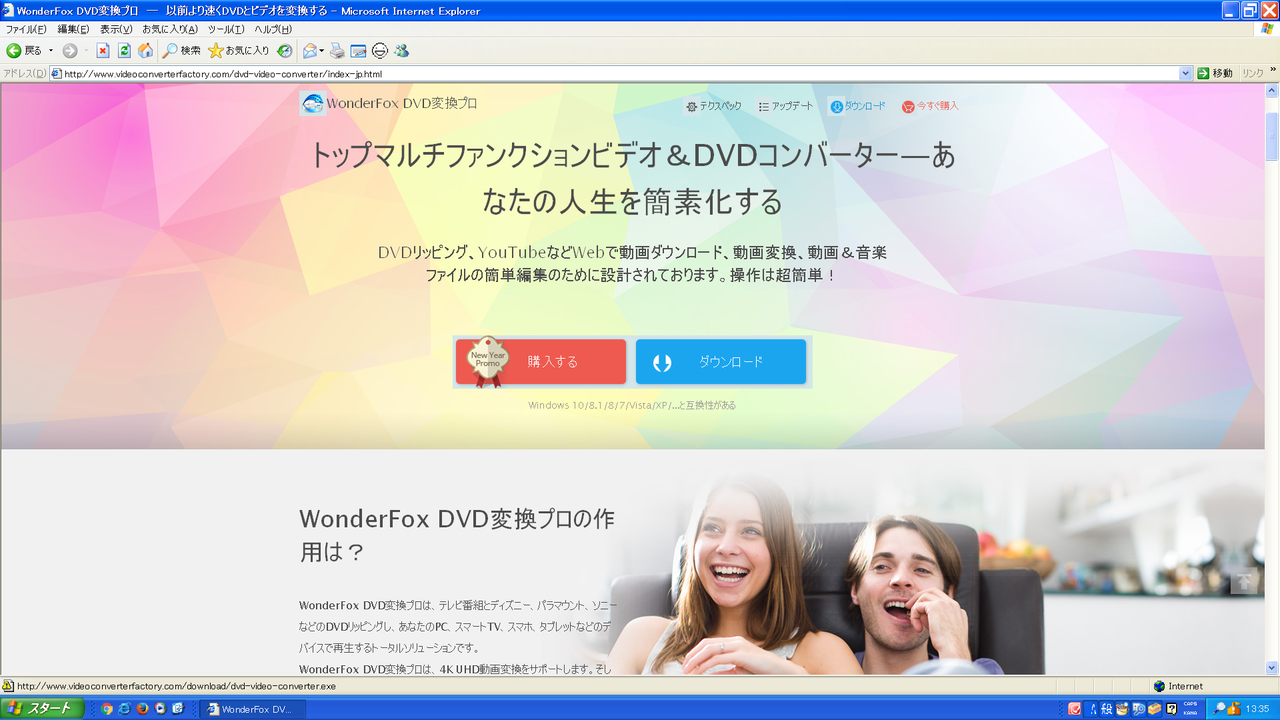Click inside the address URL field

point(620,74)
